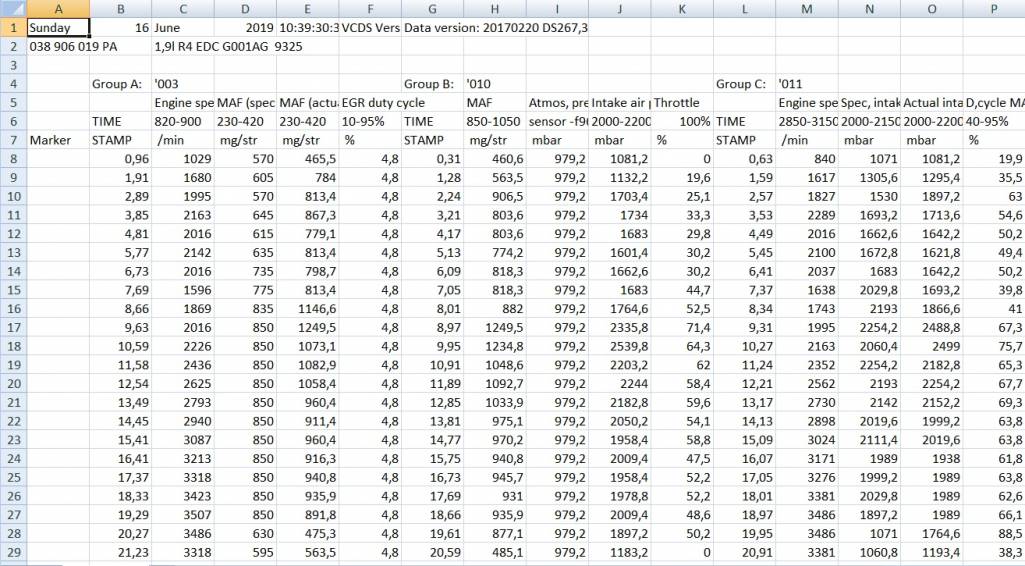Viewport: 1025px width, 566px height.
Task: Select the '10-95%' cell in column F
Action: (x=370, y=121)
